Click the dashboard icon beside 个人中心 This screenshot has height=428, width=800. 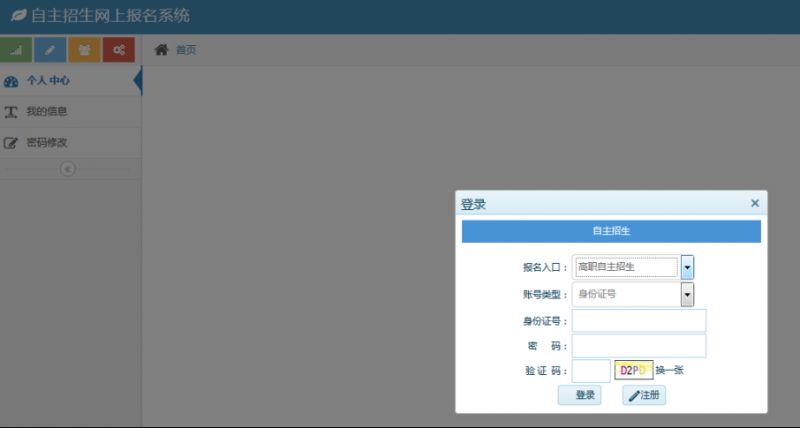coord(11,81)
